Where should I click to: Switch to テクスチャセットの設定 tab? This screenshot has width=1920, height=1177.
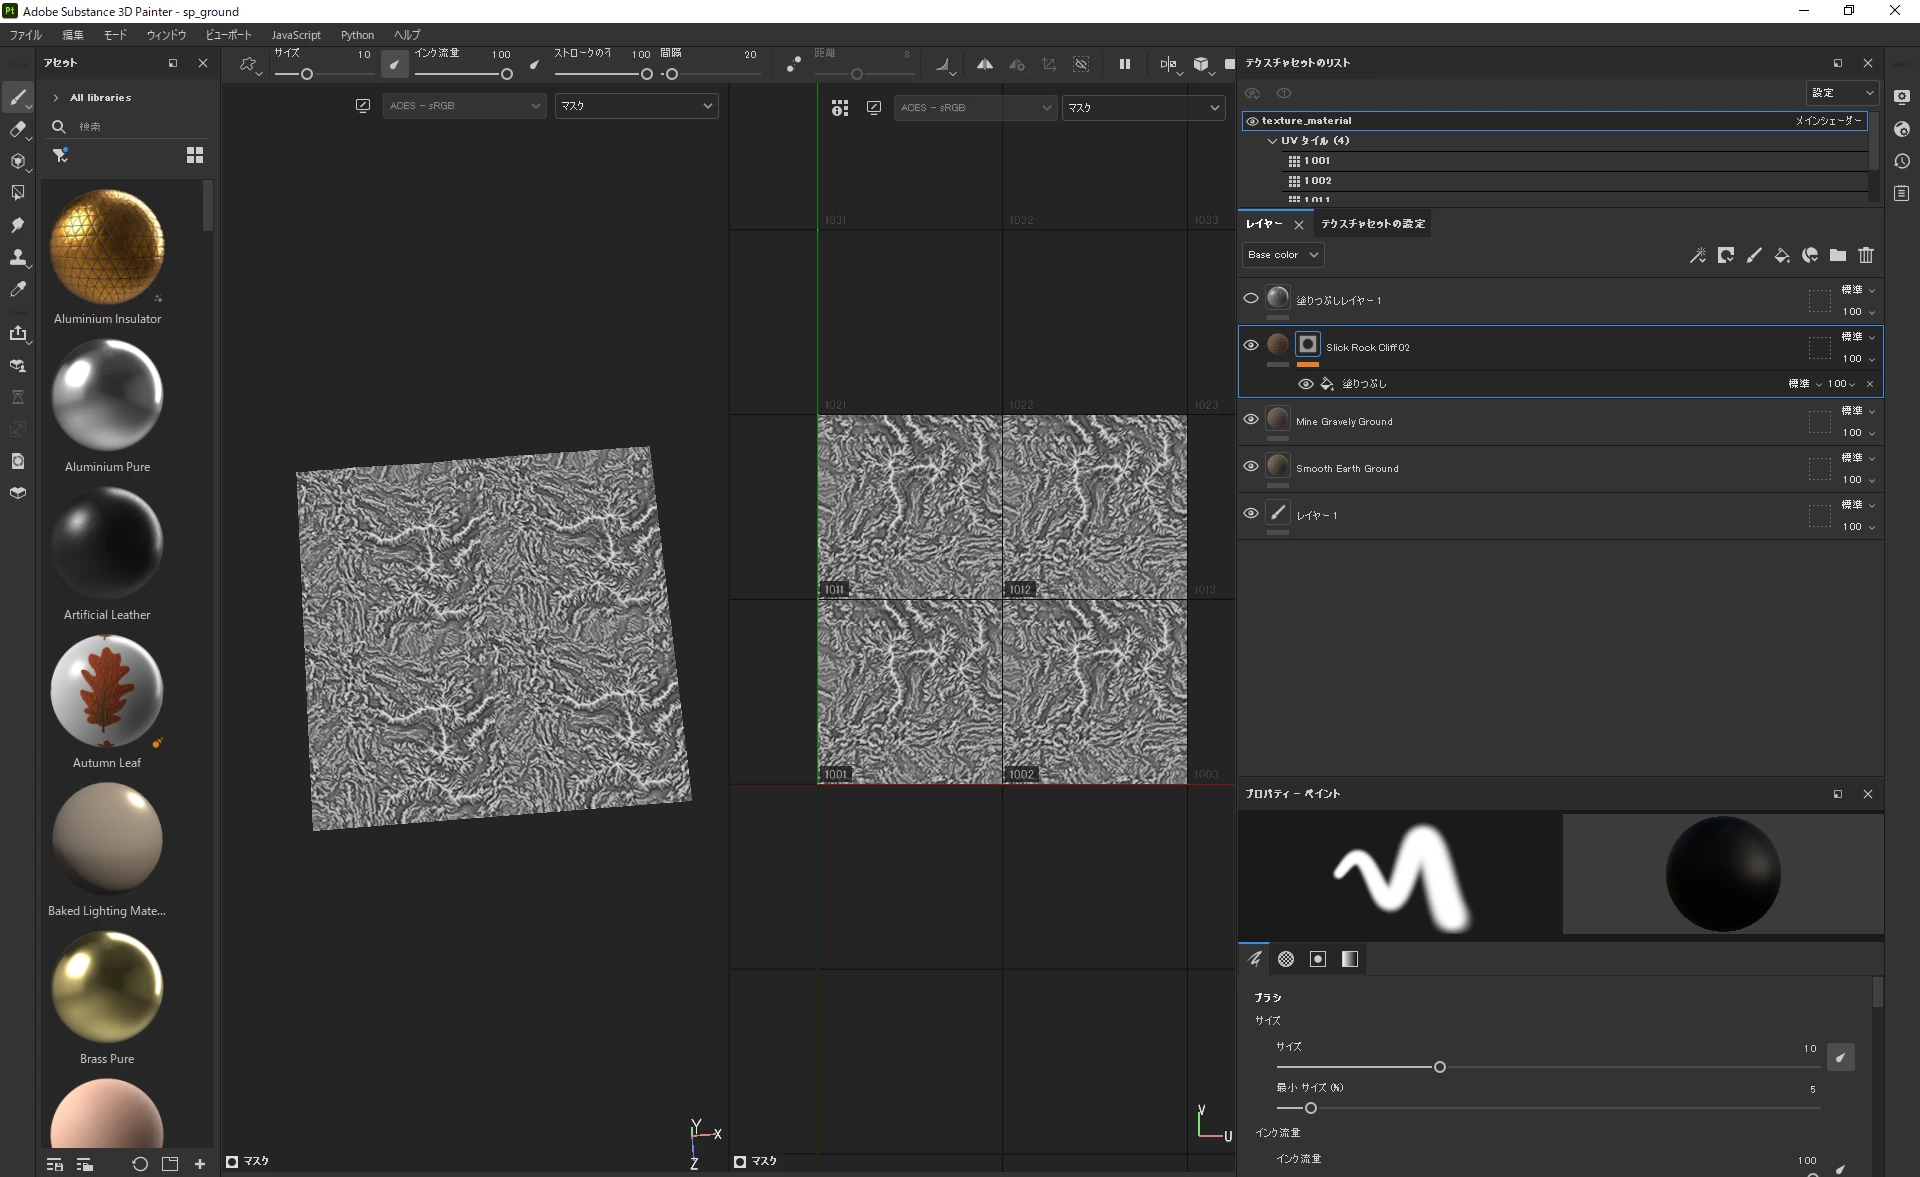1372,224
